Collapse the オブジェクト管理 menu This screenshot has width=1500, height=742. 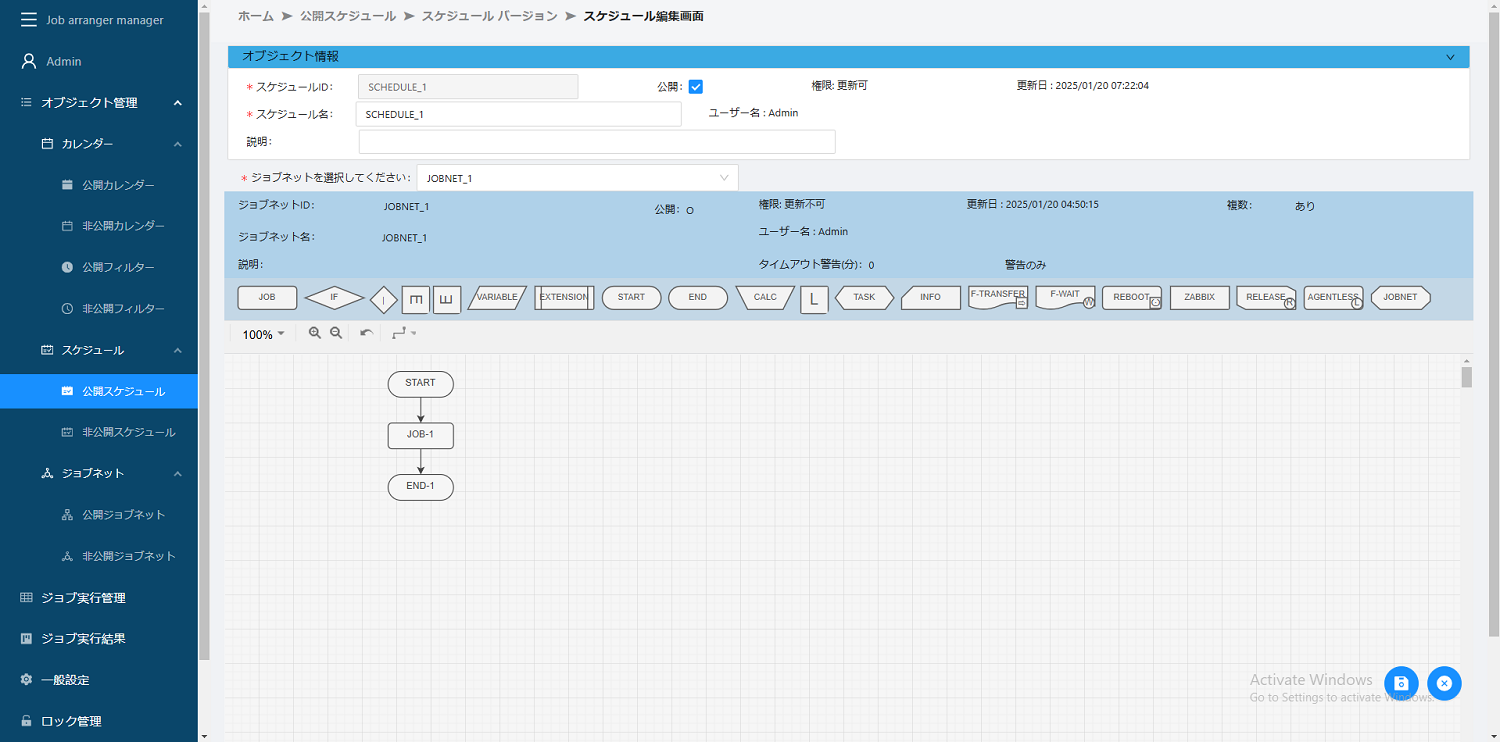[x=177, y=103]
